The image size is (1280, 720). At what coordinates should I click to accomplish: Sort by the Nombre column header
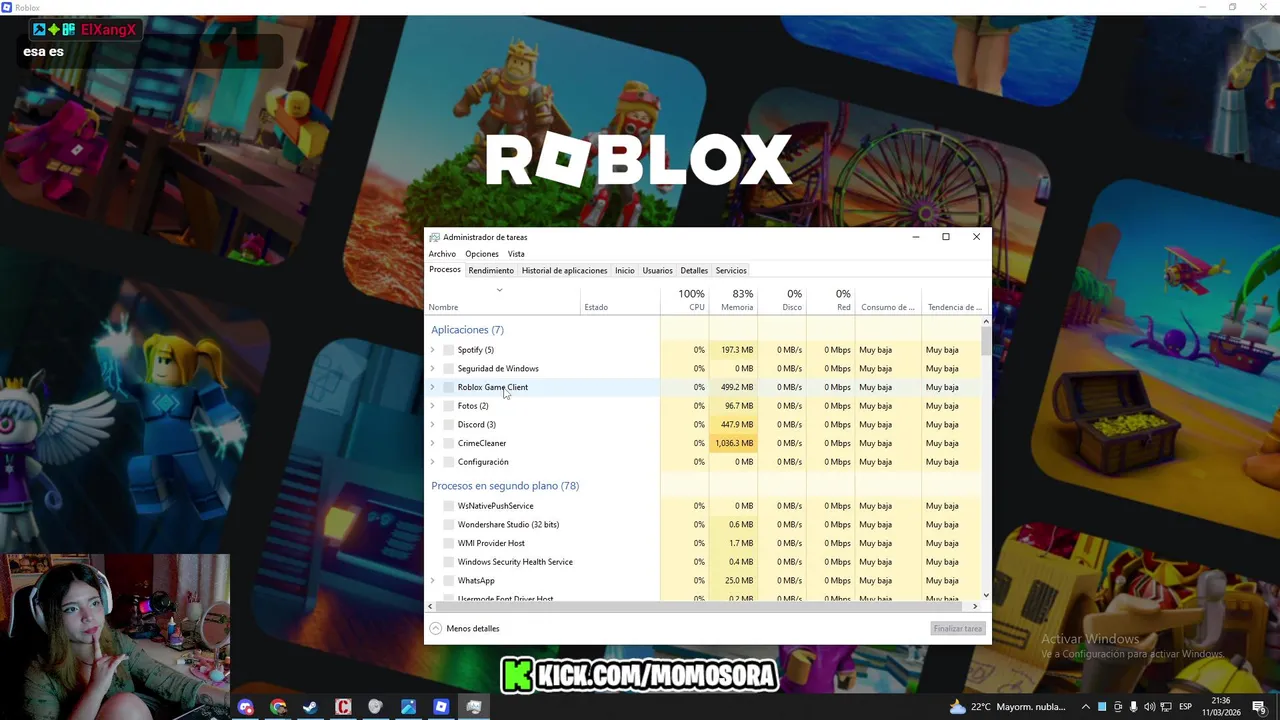click(x=503, y=299)
